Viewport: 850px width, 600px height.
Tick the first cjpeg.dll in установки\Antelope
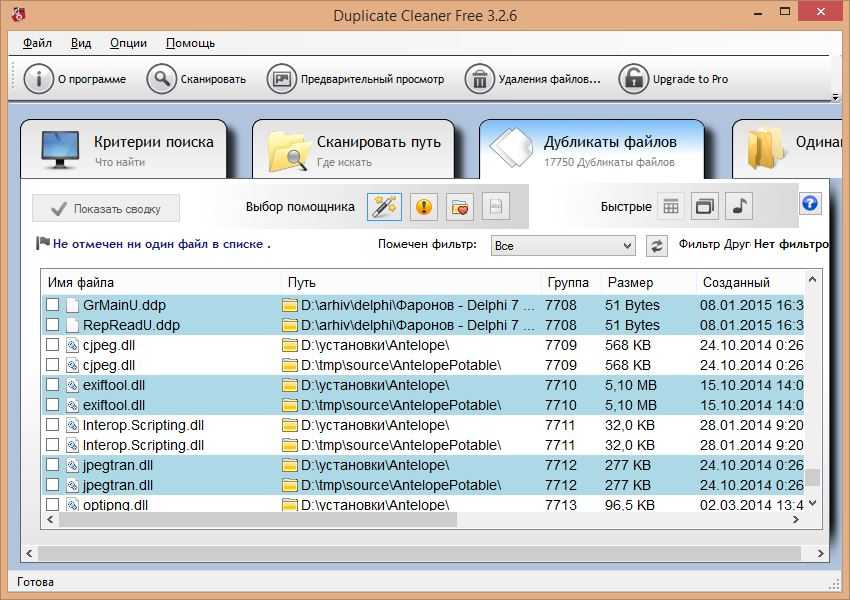pyautogui.click(x=53, y=345)
